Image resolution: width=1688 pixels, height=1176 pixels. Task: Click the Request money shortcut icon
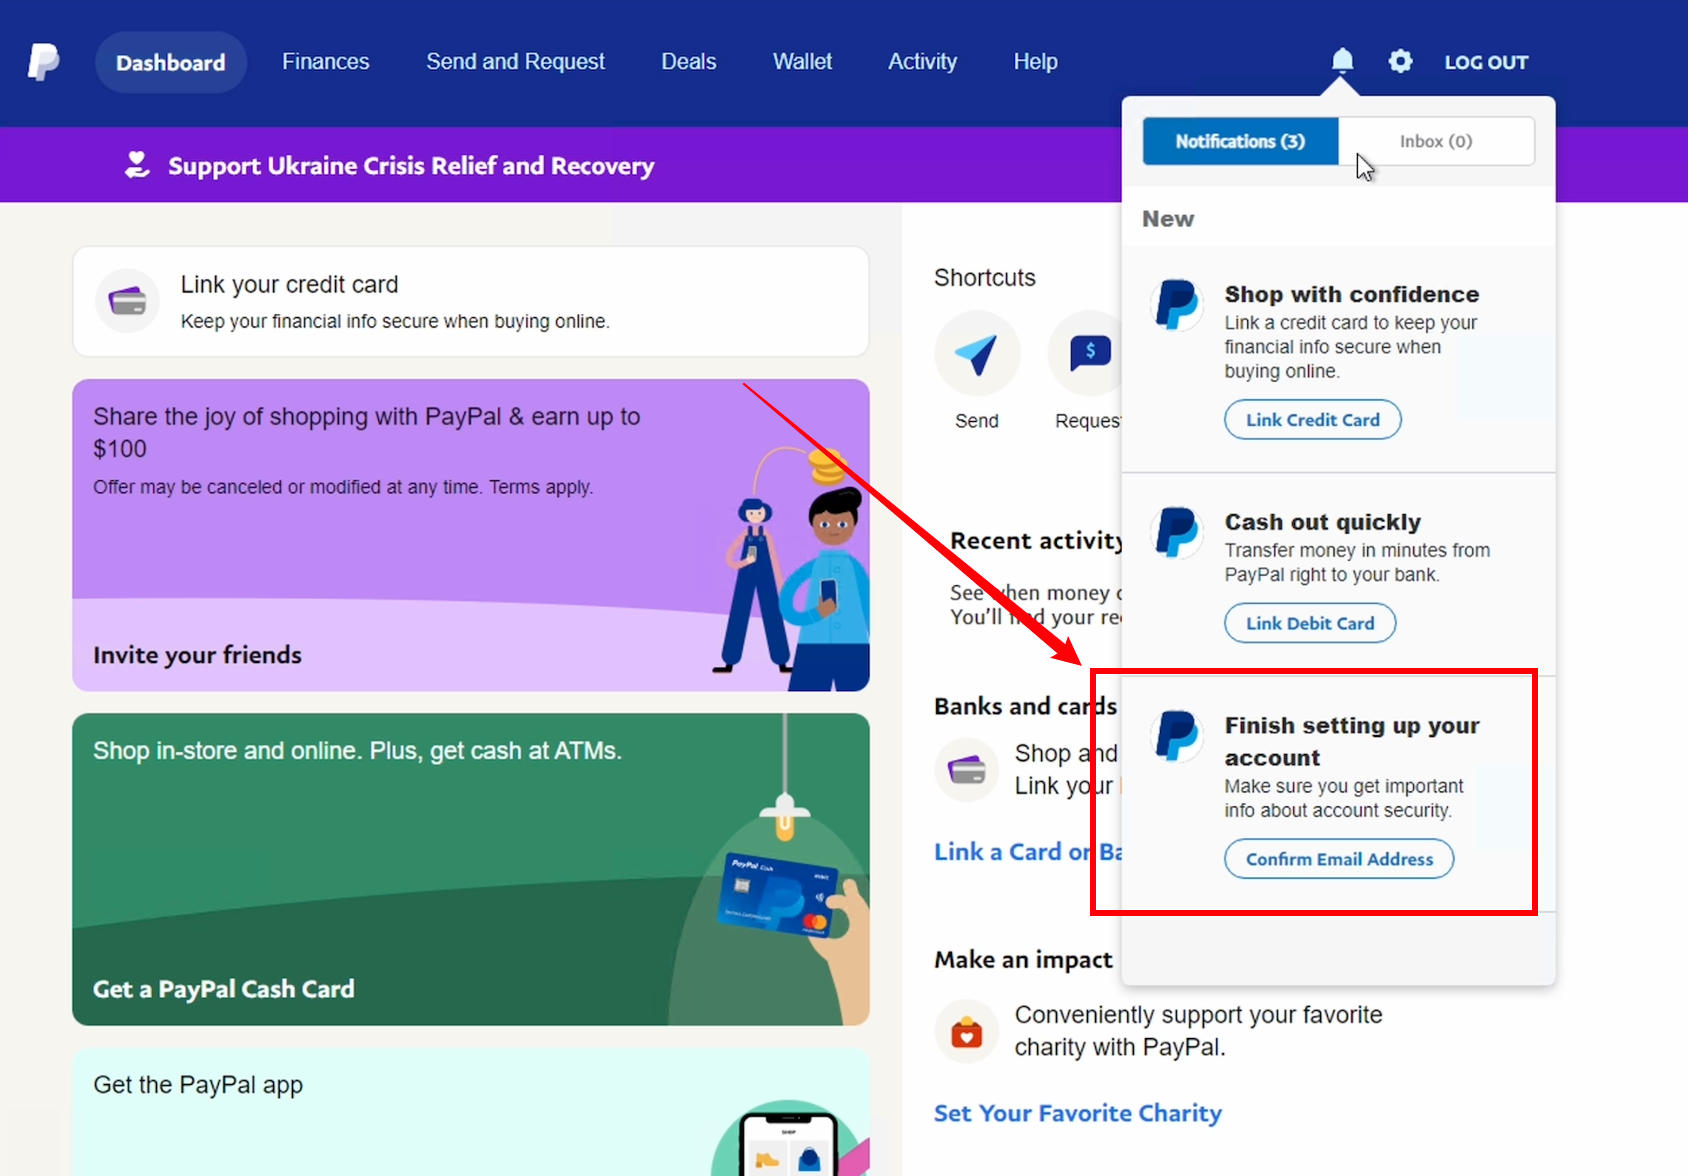pyautogui.click(x=1088, y=354)
